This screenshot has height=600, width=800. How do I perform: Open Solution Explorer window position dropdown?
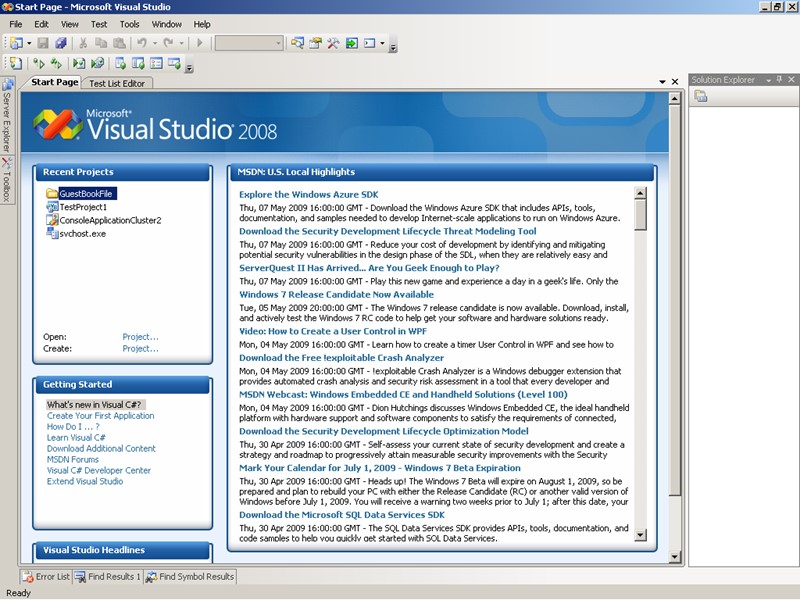768,80
